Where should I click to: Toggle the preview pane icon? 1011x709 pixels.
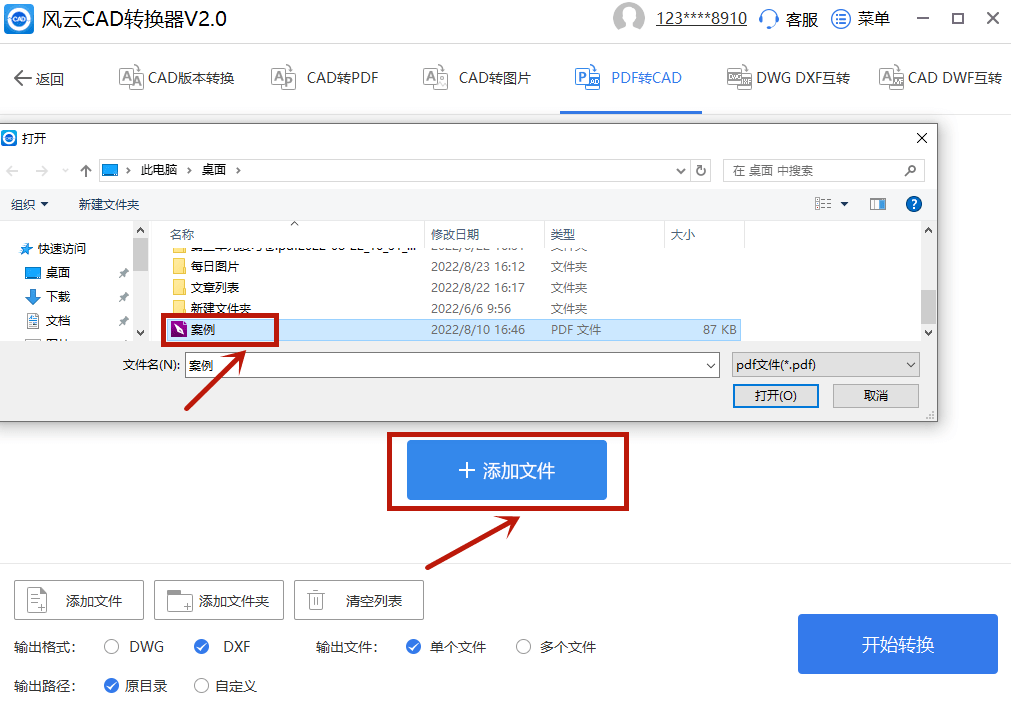[878, 204]
